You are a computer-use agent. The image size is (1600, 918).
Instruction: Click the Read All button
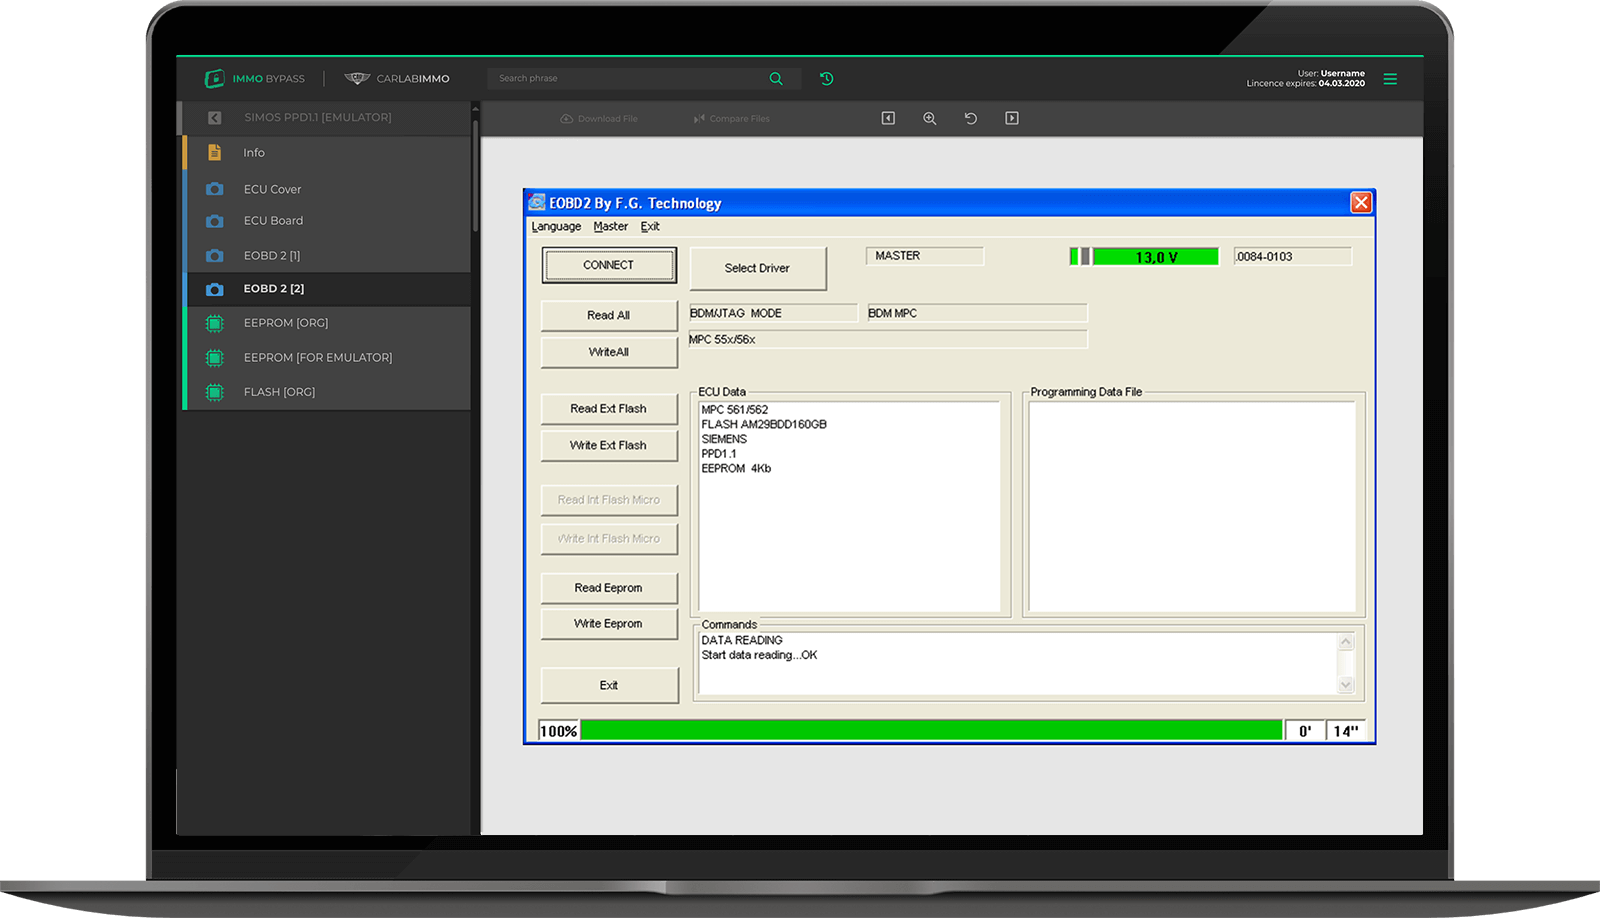pos(609,315)
